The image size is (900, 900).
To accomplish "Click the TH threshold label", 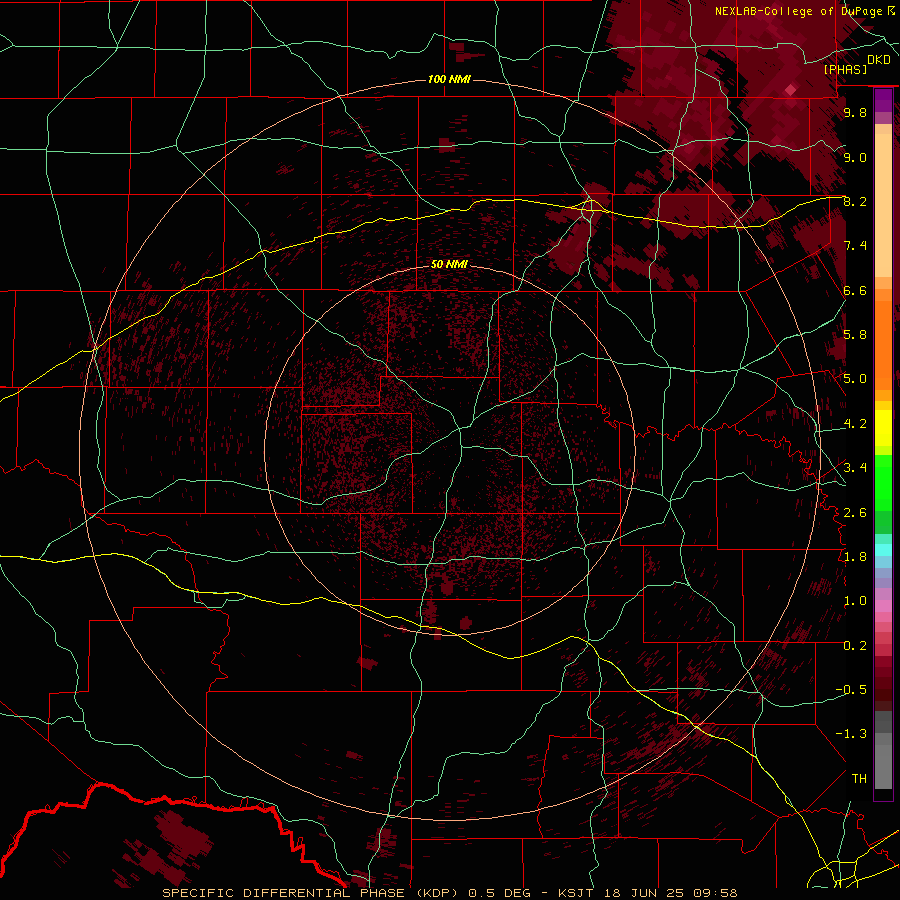I will 859,779.
